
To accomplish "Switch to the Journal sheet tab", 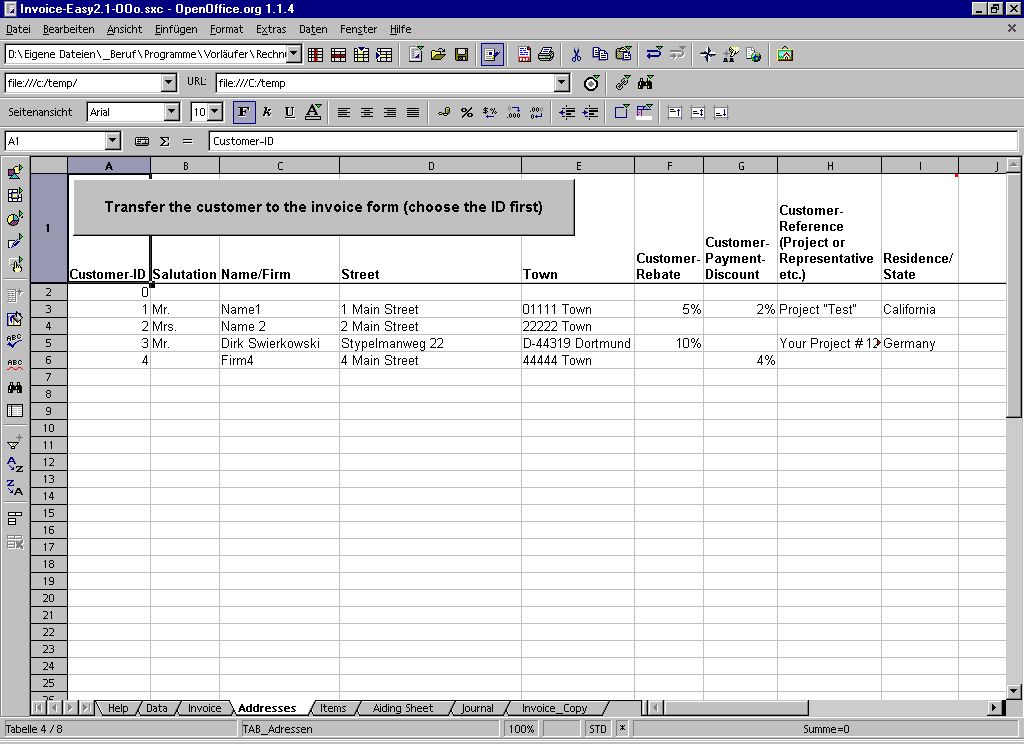I will [477, 708].
